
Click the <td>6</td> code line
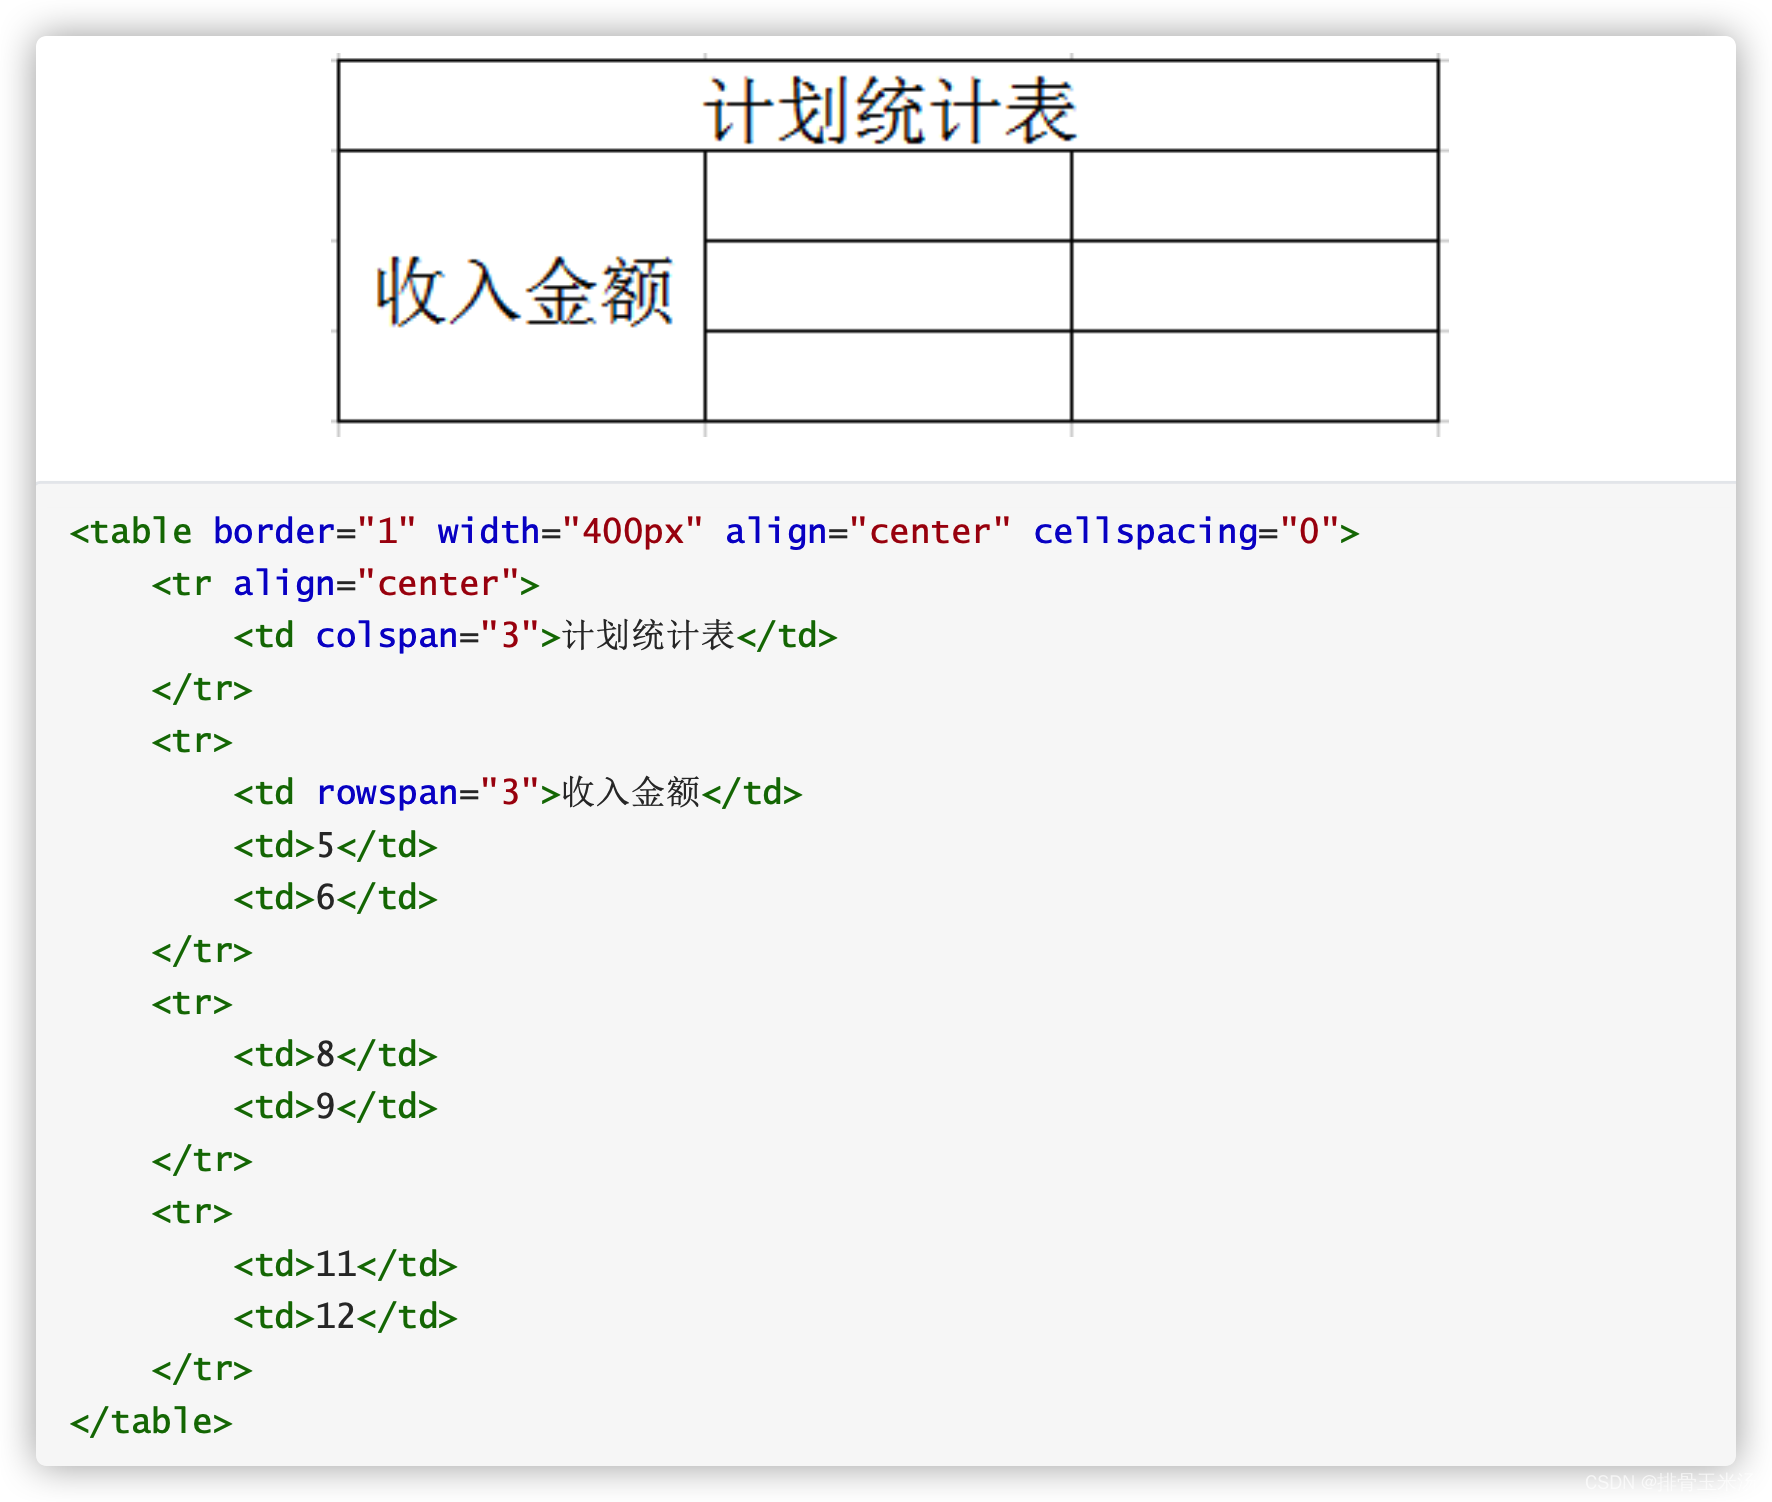335,897
